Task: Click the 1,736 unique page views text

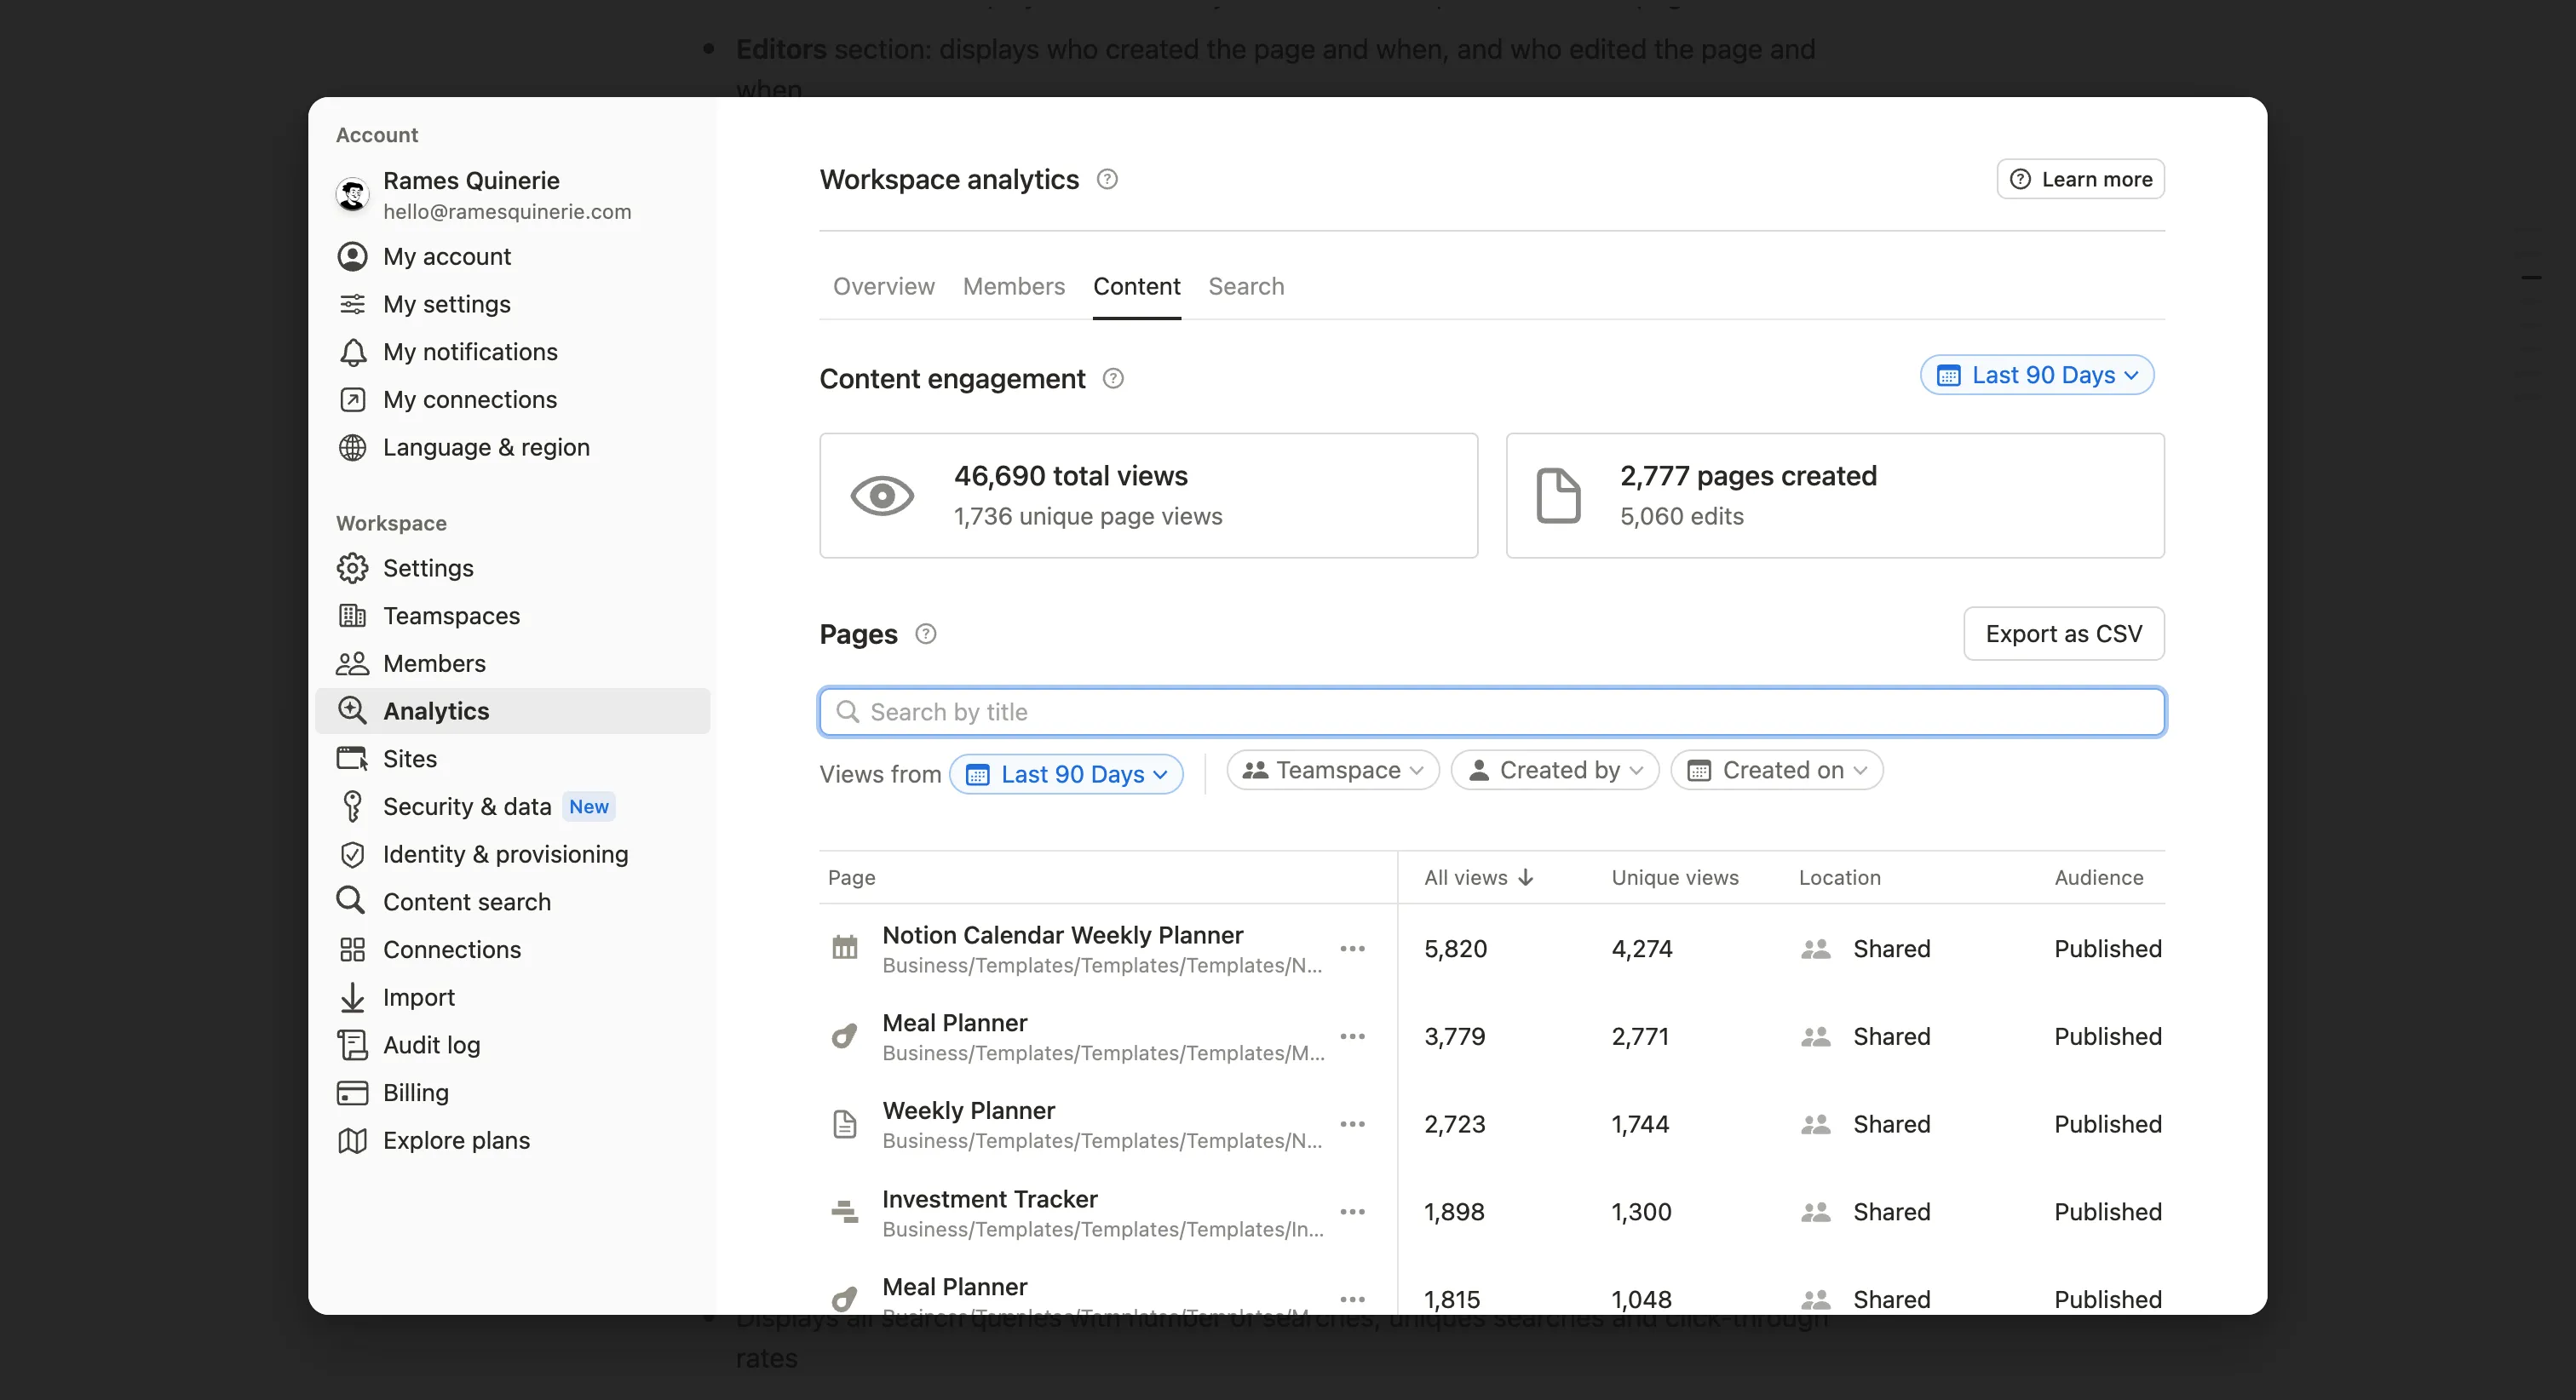Action: point(1088,517)
